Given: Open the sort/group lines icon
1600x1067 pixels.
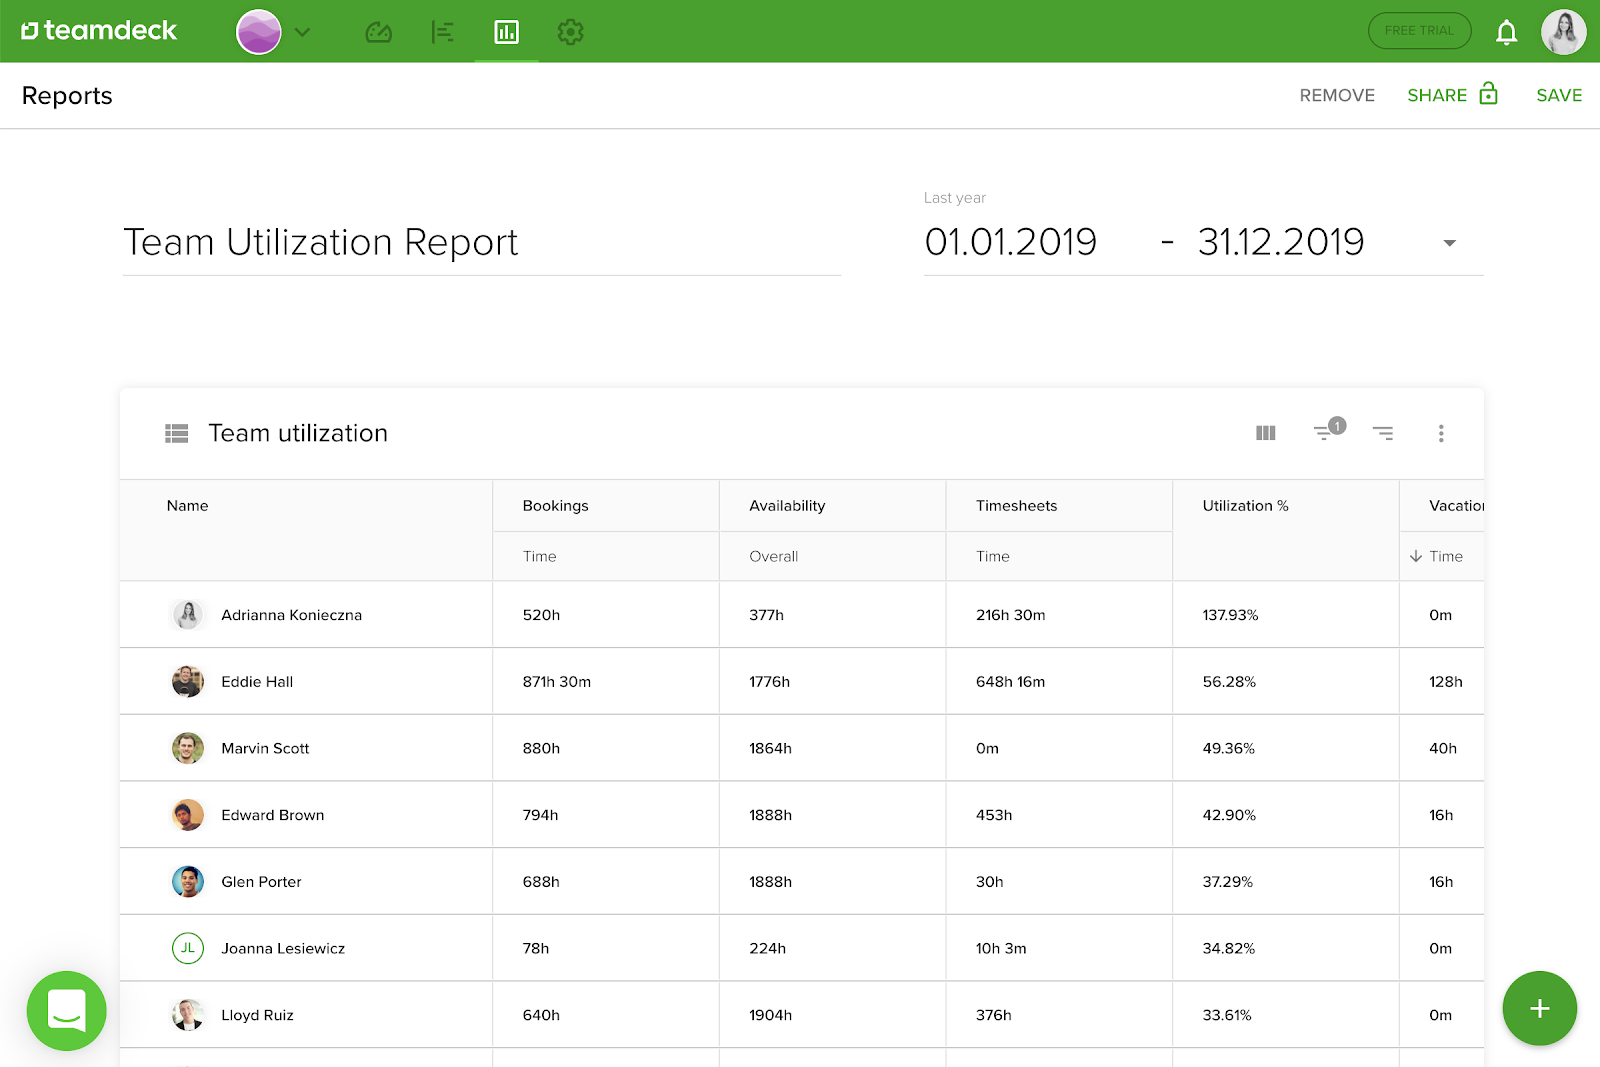Looking at the screenshot, I should pyautogui.click(x=1383, y=433).
